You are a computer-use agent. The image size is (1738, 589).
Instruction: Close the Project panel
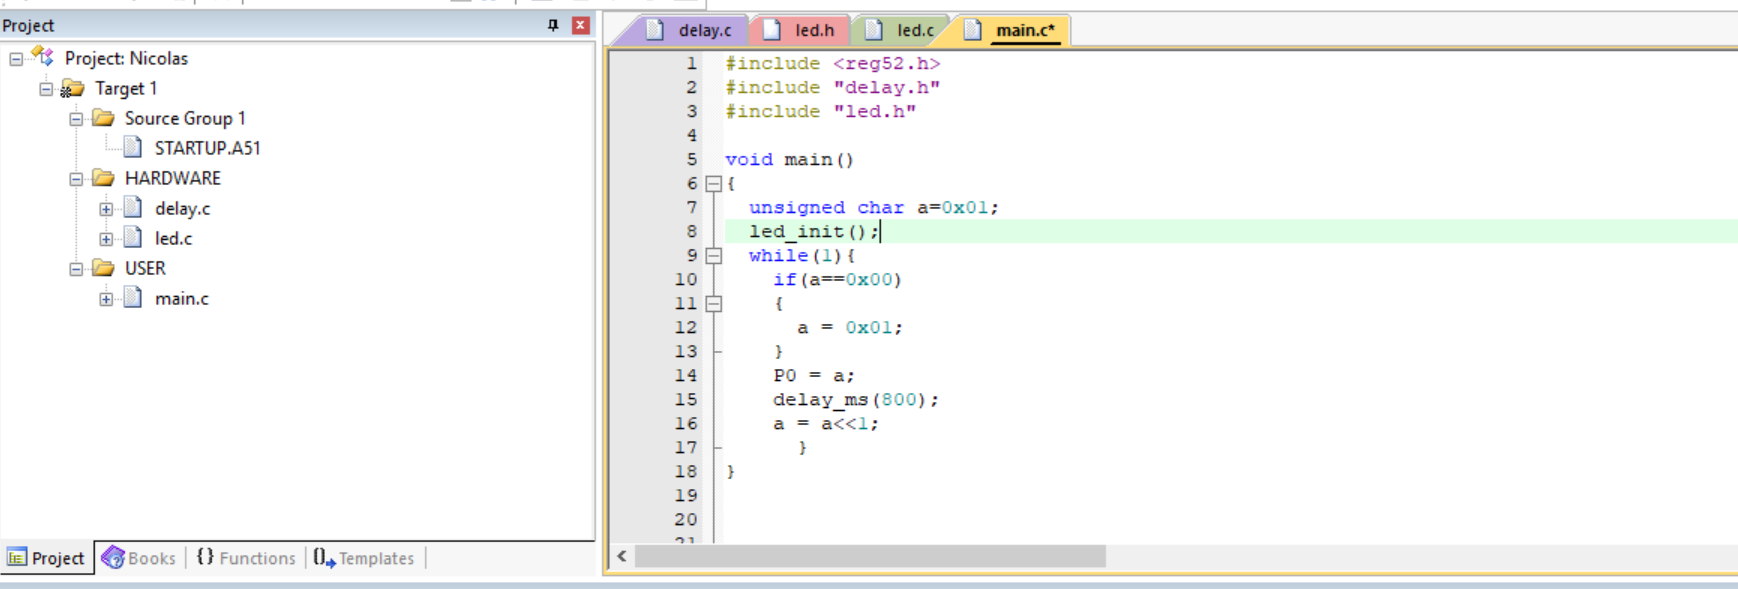click(580, 25)
